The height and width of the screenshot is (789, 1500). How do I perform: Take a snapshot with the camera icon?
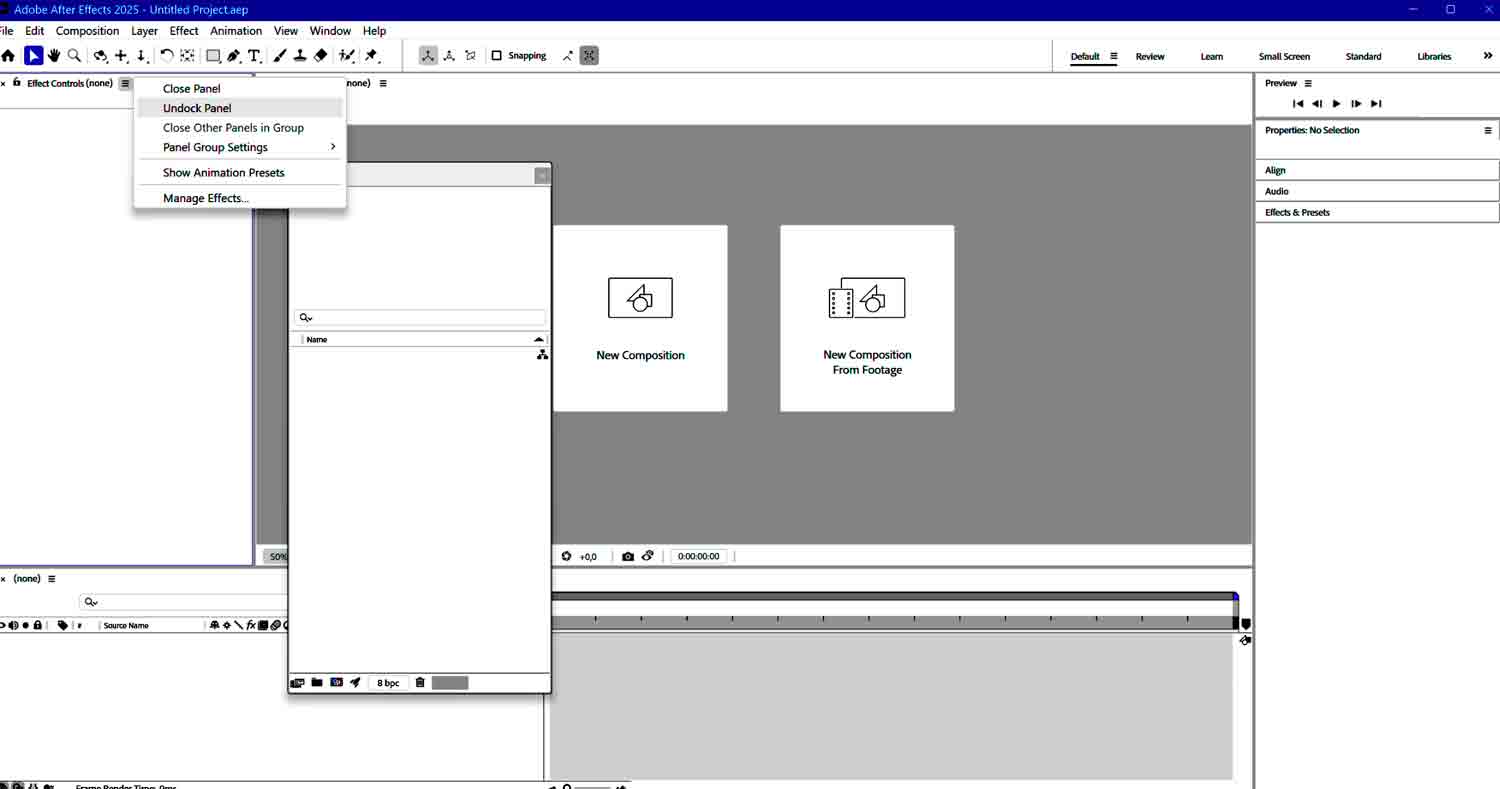pos(628,556)
